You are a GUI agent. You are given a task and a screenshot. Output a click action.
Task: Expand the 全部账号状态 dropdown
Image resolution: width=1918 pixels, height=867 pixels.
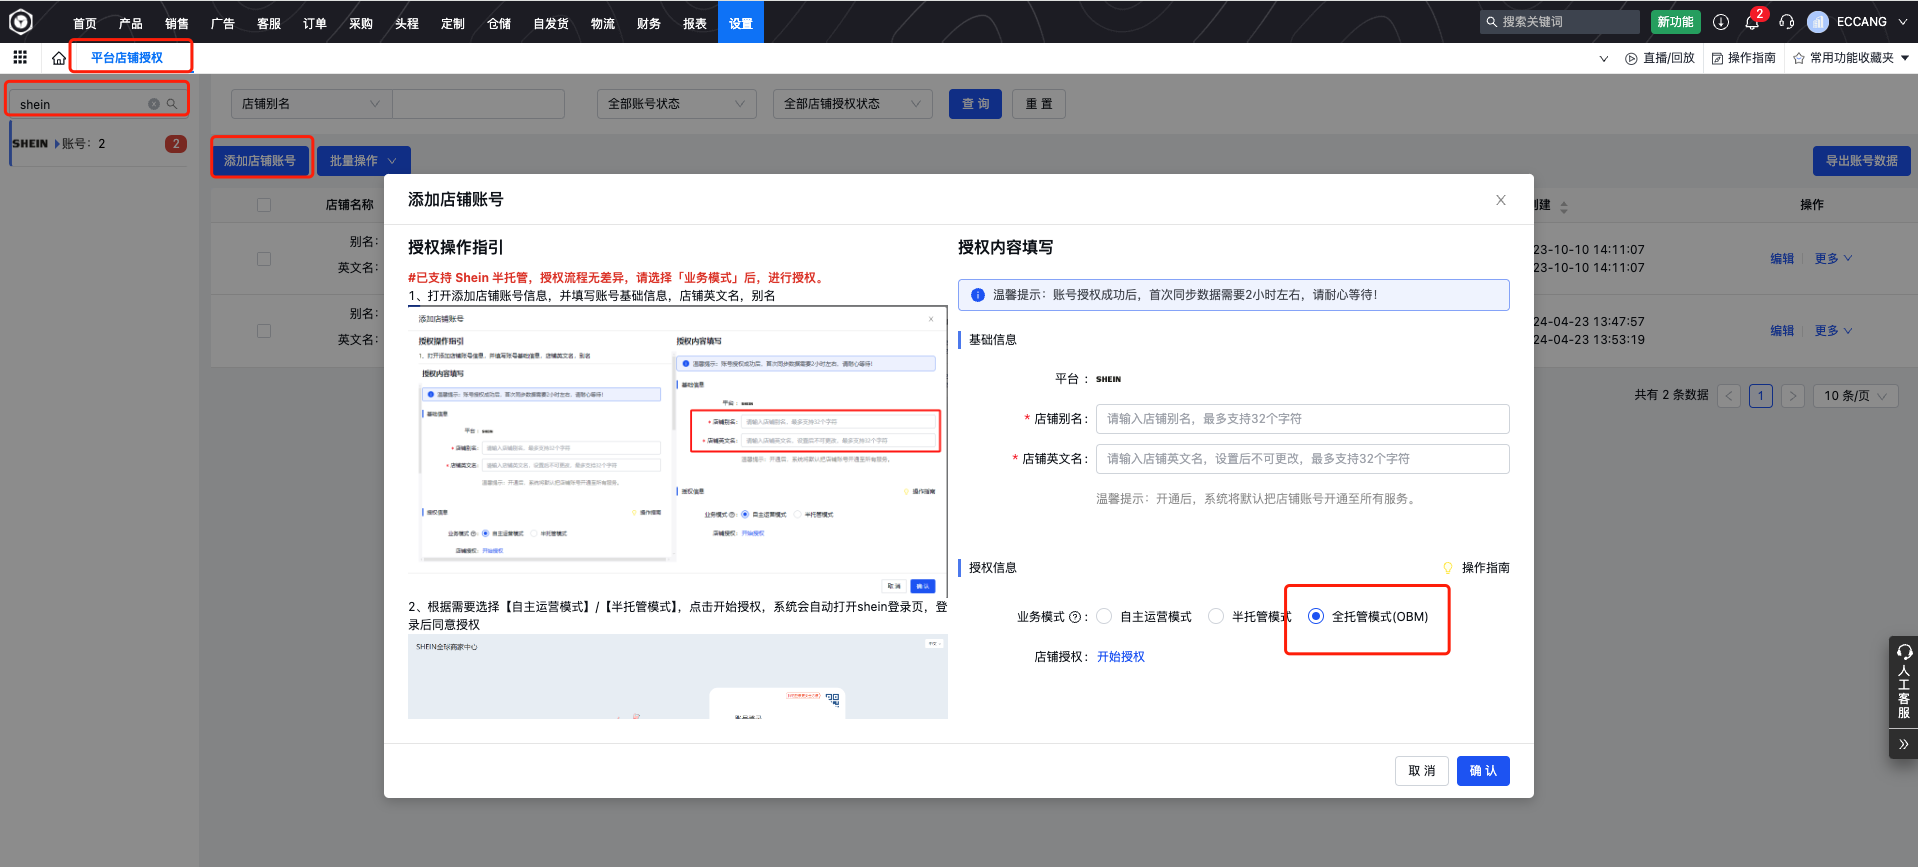(676, 104)
